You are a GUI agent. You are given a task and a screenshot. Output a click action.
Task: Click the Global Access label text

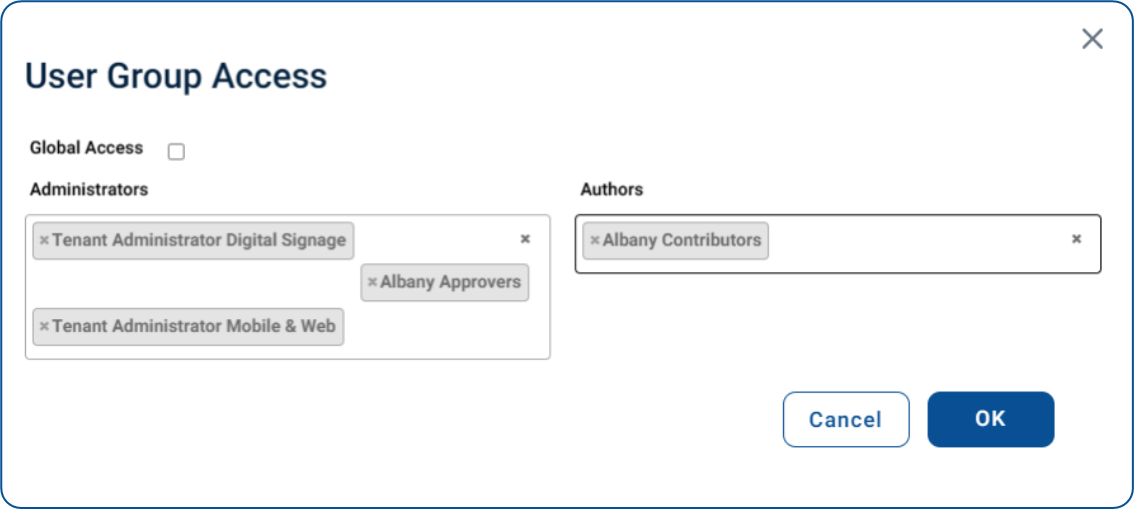[87, 148]
